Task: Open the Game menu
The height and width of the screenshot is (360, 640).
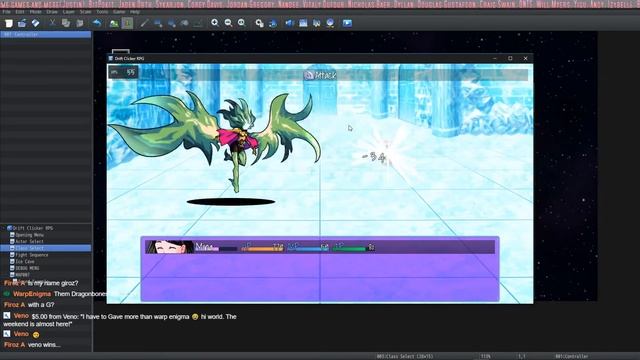Action: click(x=119, y=12)
